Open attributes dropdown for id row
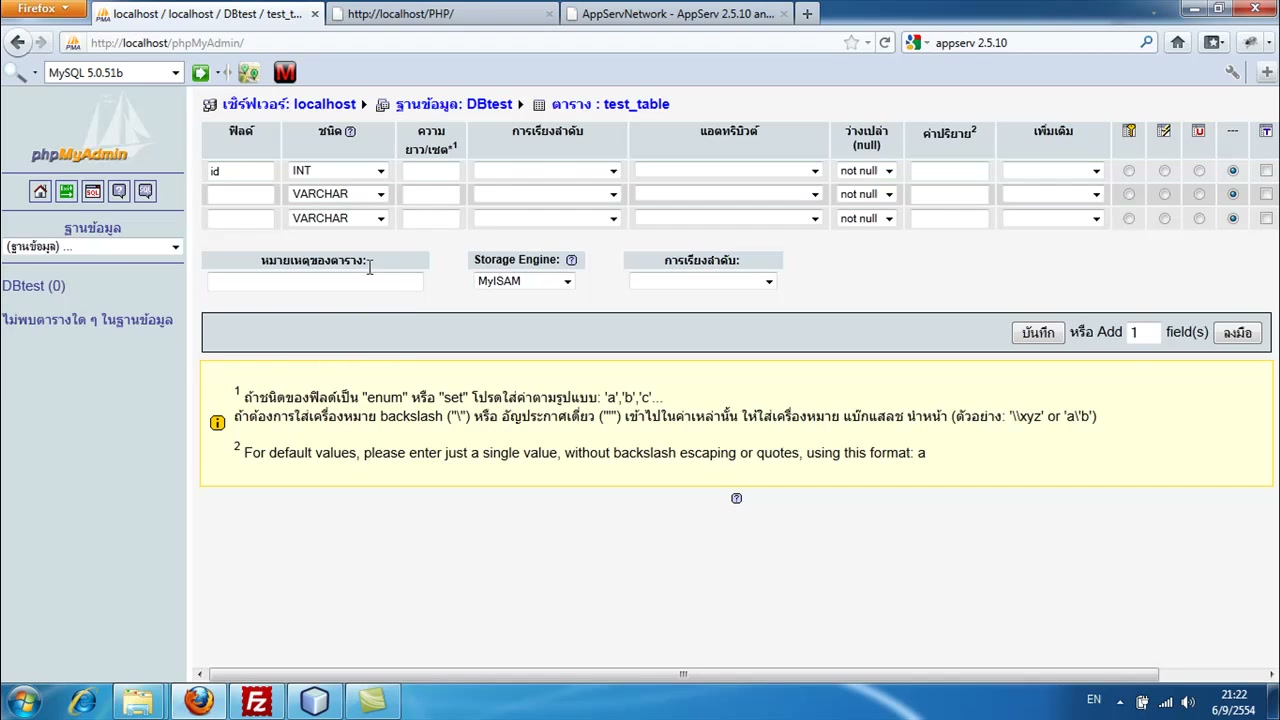The width and height of the screenshot is (1280, 720). [x=729, y=171]
